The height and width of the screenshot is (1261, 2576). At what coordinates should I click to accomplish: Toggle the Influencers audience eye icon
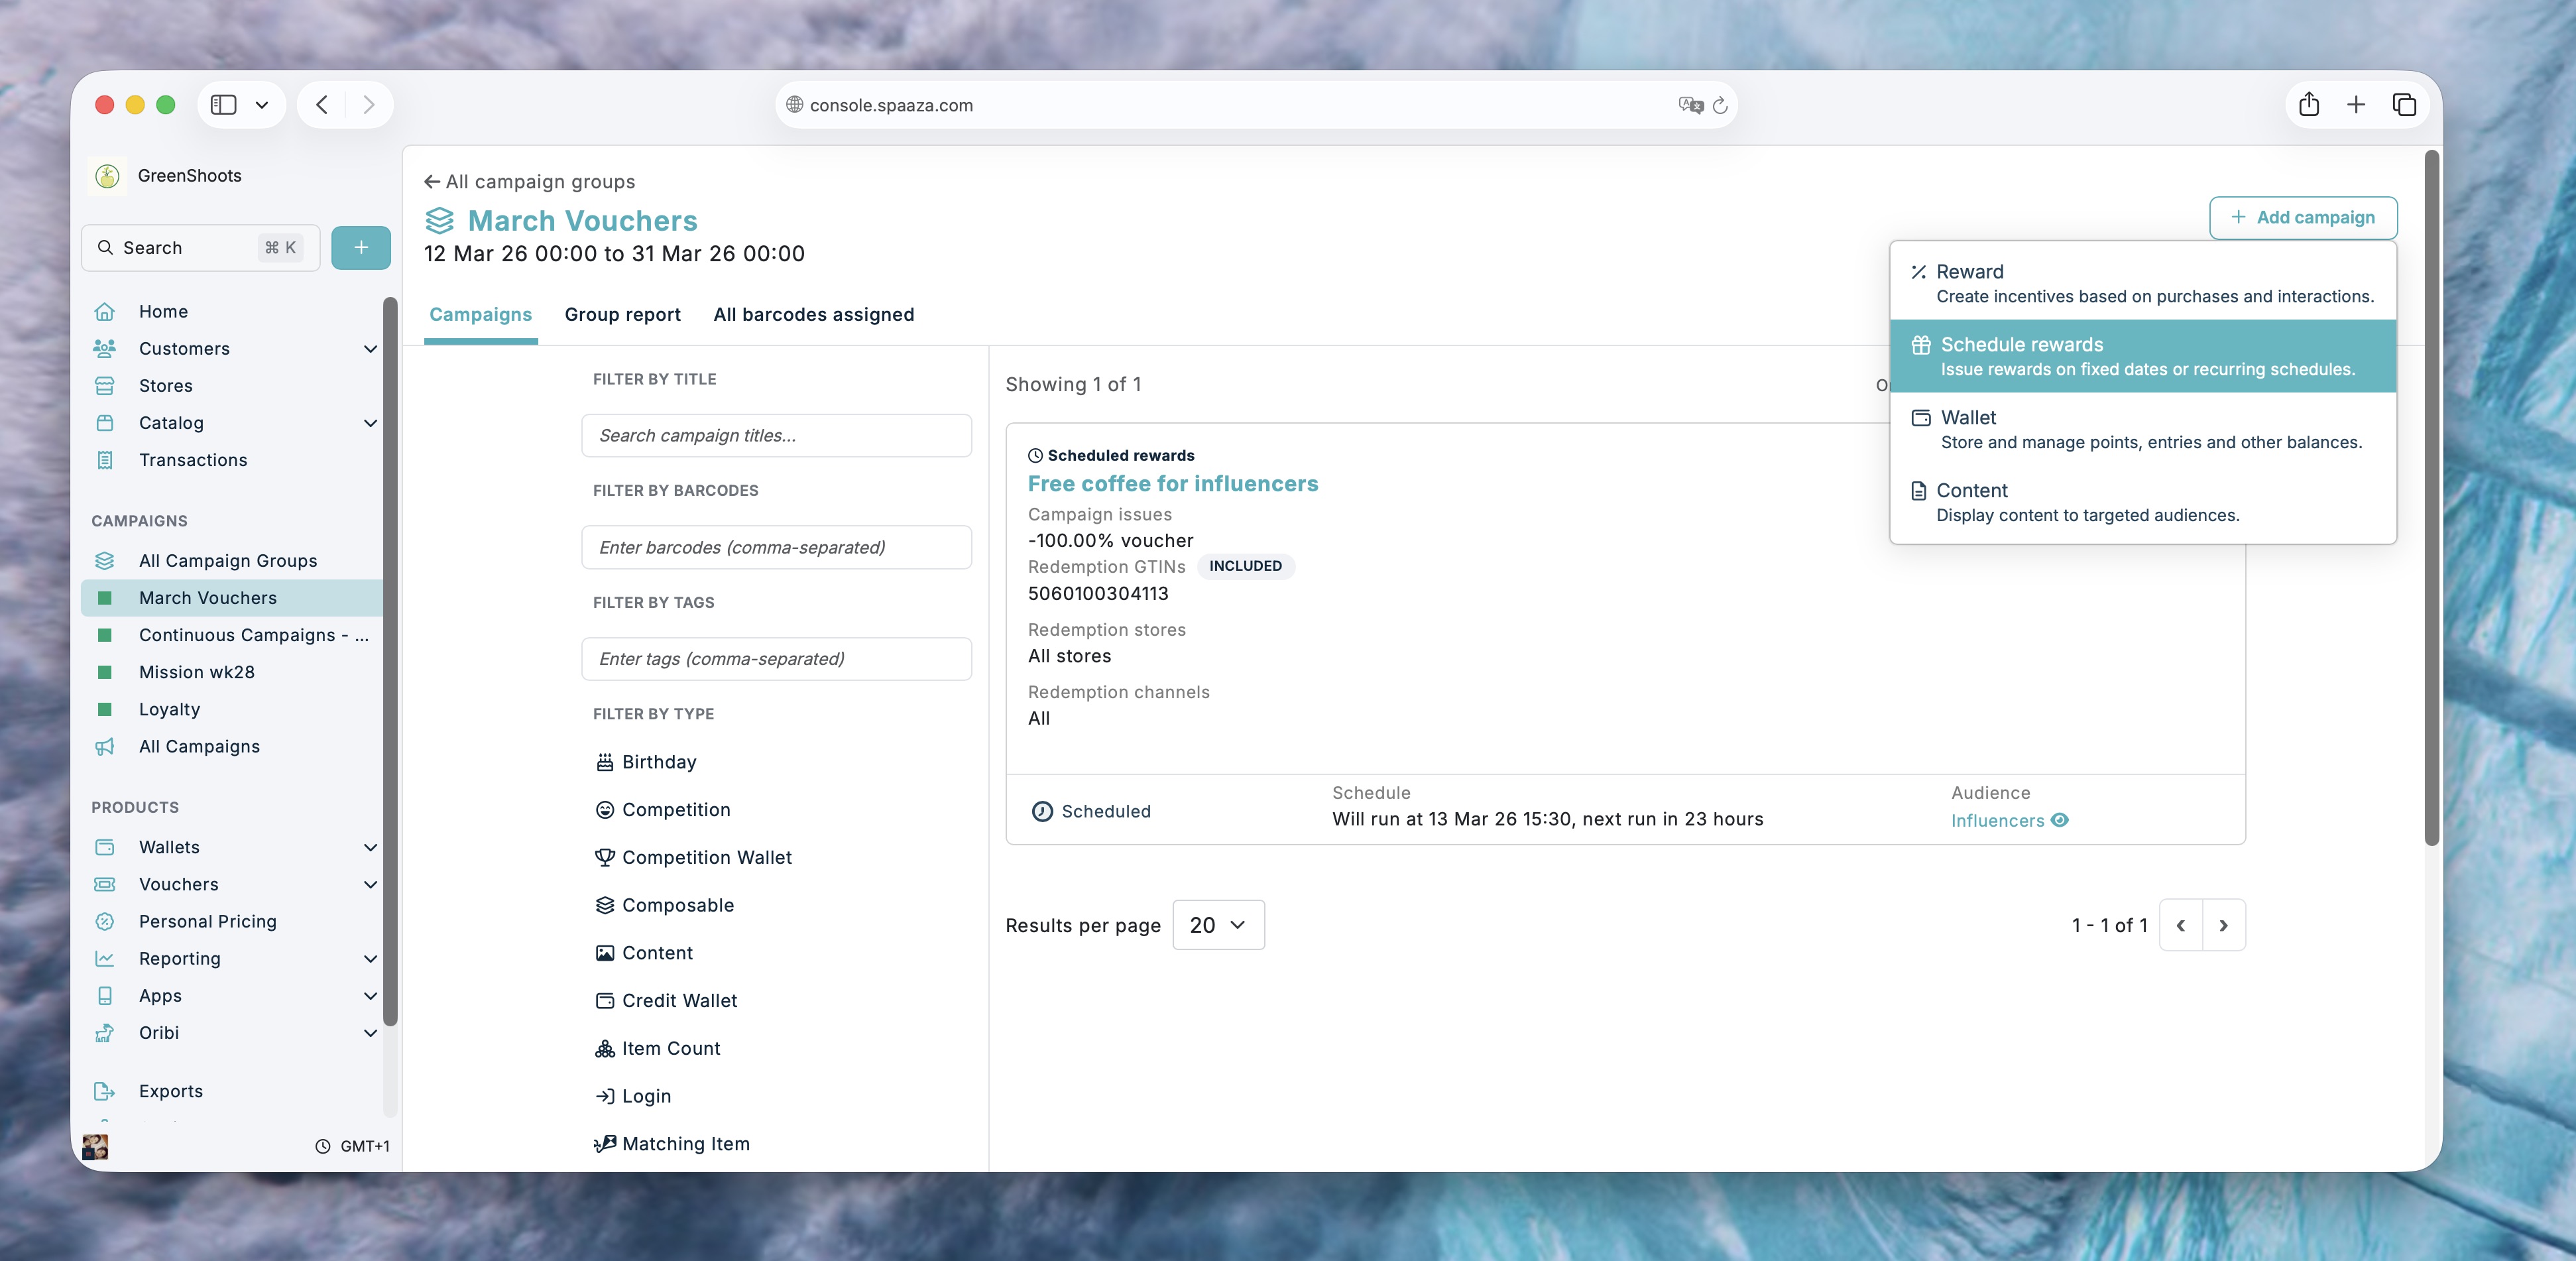(2059, 820)
